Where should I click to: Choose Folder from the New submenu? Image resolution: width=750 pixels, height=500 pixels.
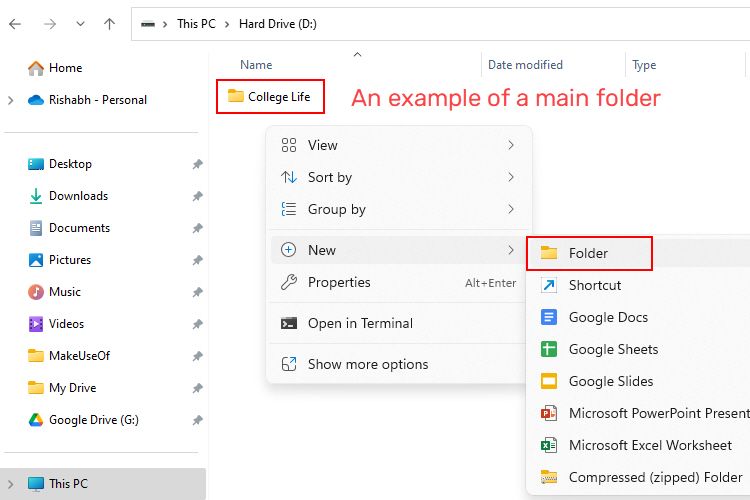[x=588, y=253]
